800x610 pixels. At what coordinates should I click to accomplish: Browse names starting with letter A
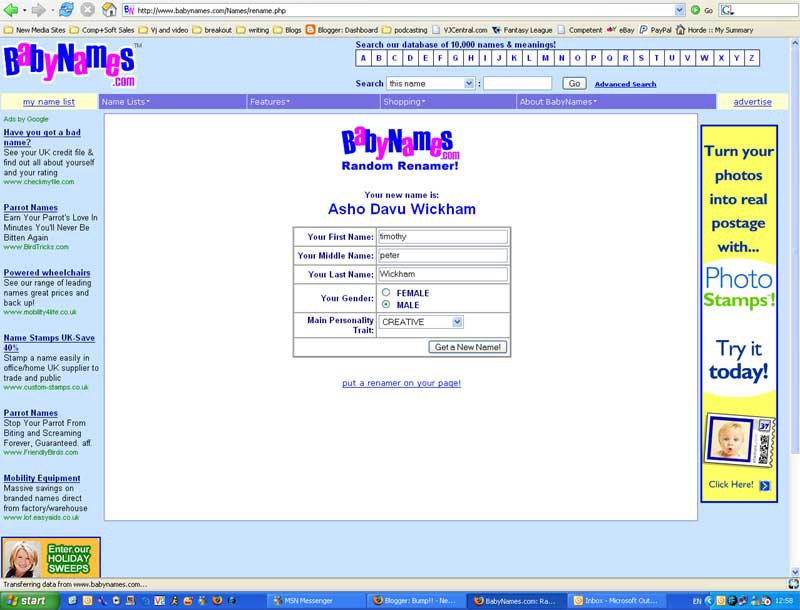[x=363, y=58]
